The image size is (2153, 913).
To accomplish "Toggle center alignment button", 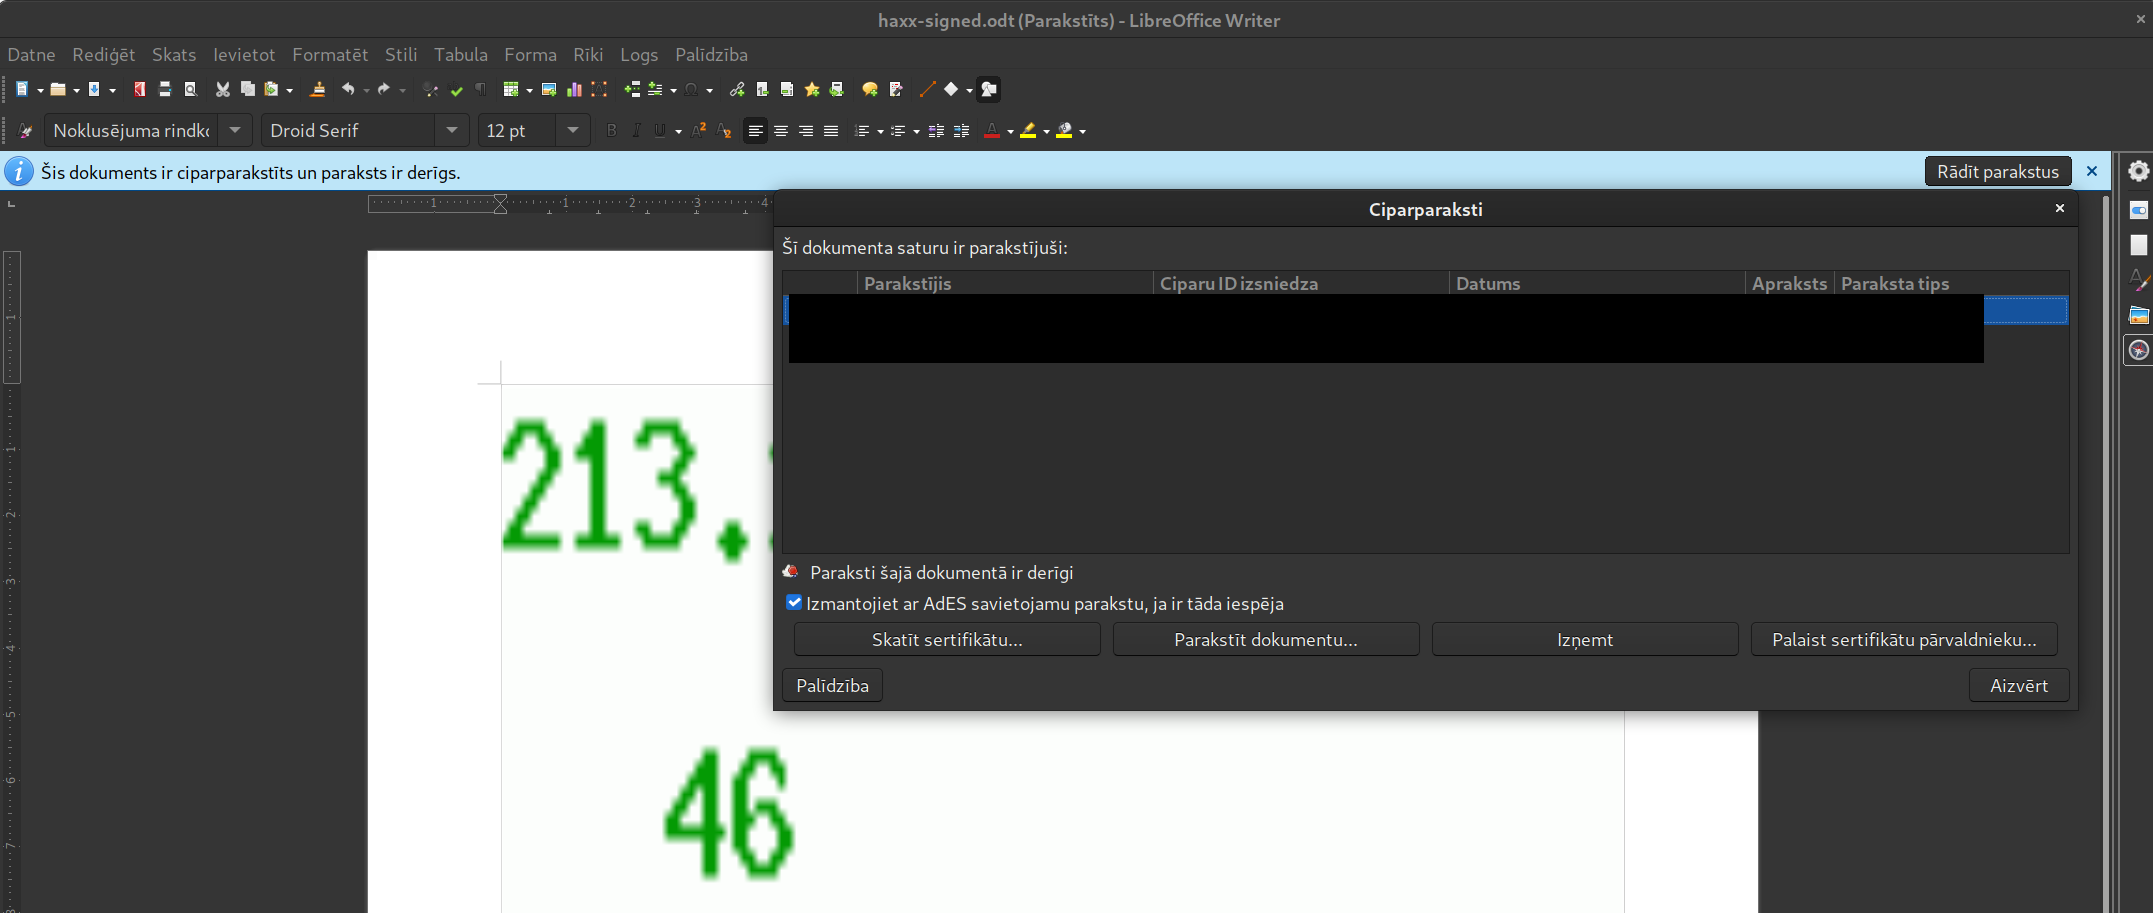I will coord(780,131).
